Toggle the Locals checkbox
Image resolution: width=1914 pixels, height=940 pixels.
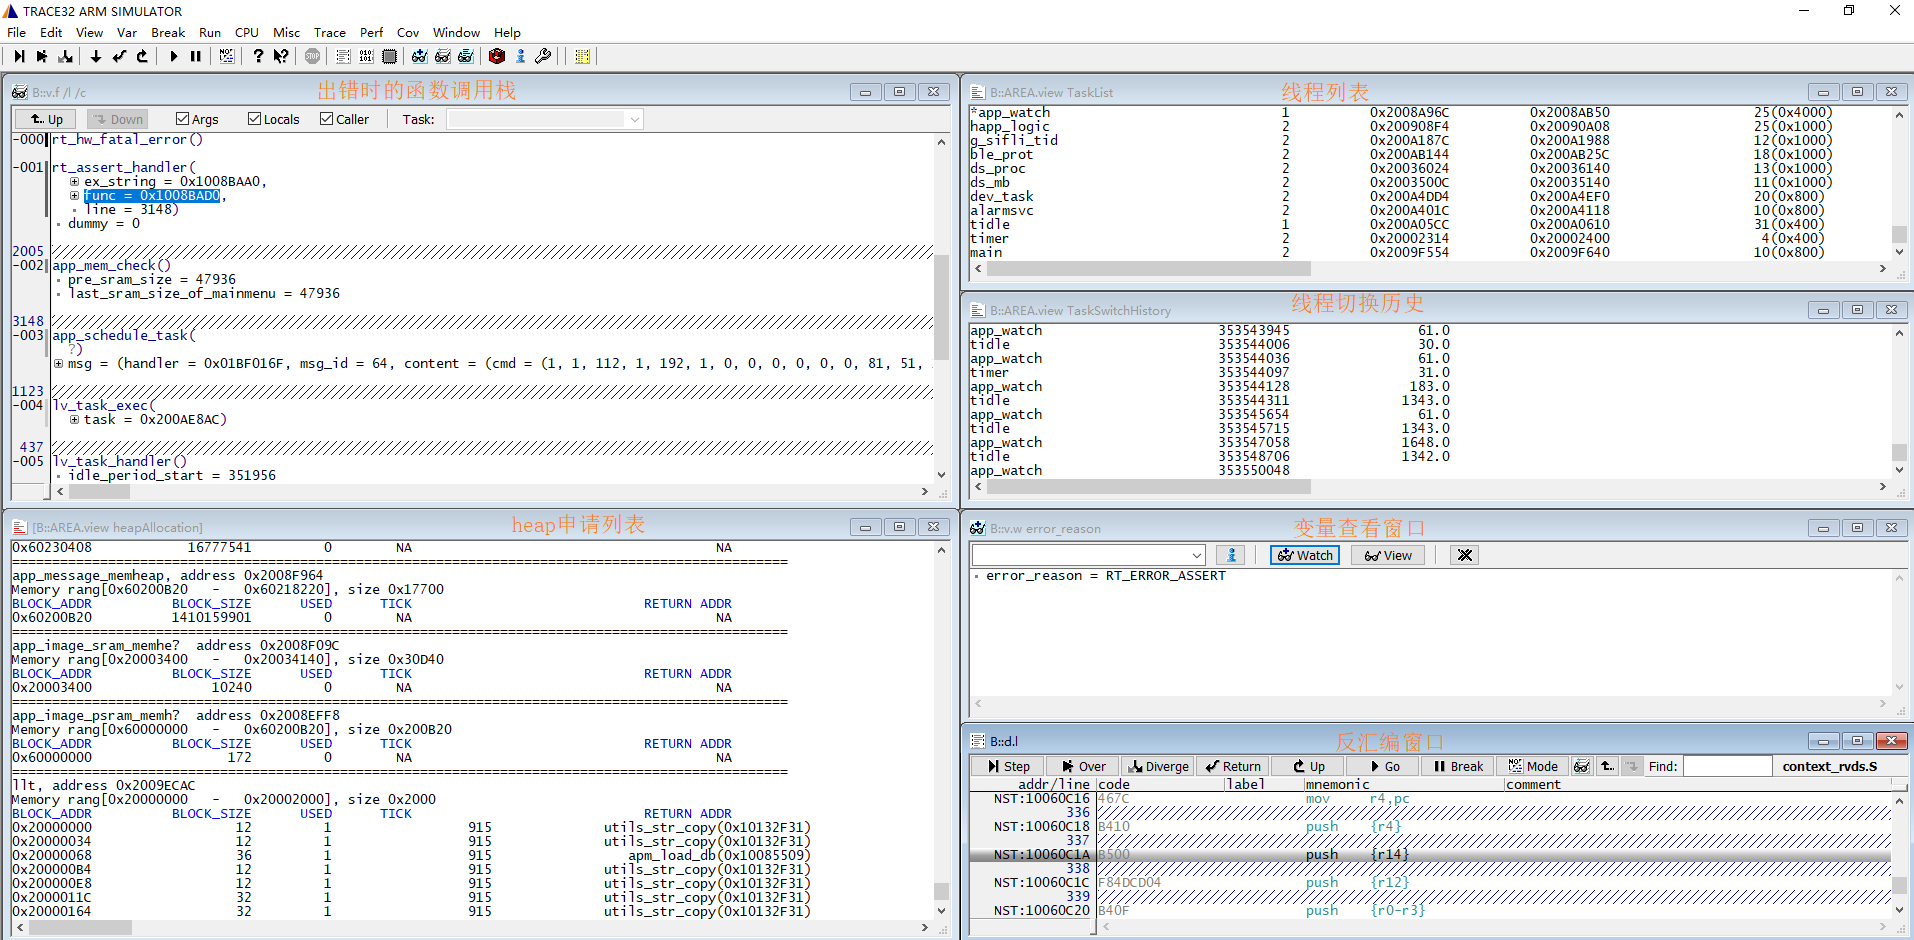pyautogui.click(x=254, y=119)
